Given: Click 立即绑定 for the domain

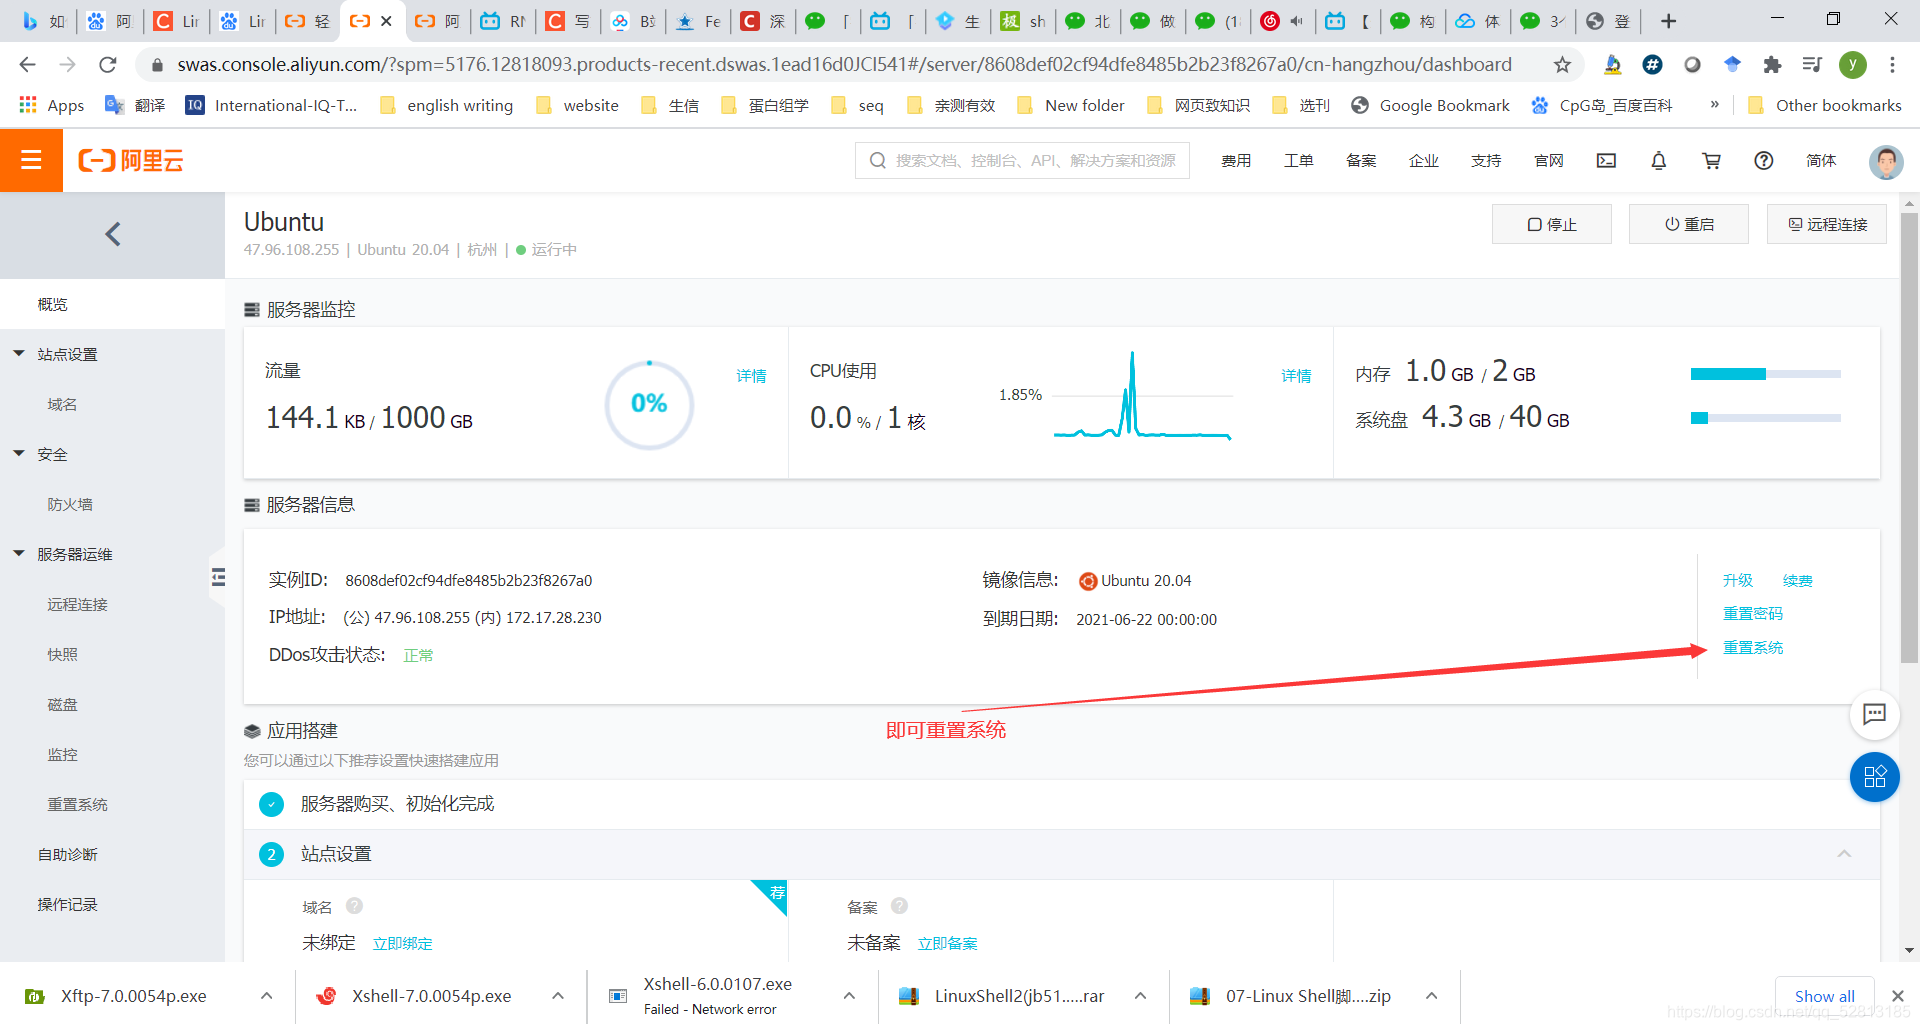Looking at the screenshot, I should pos(402,943).
